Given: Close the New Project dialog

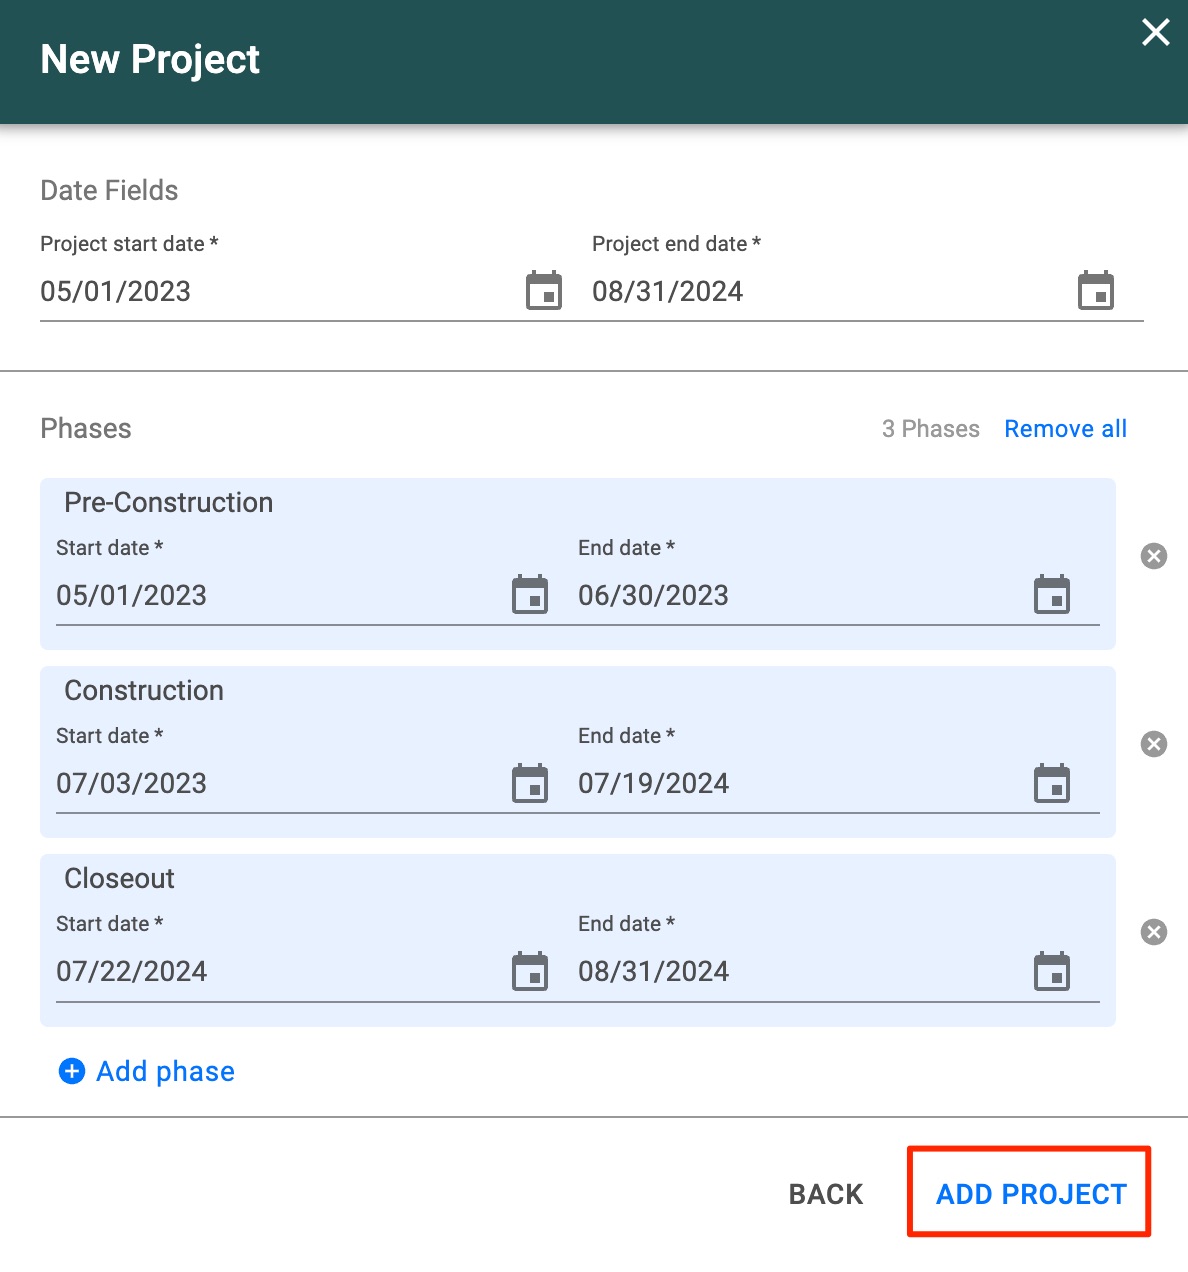Looking at the screenshot, I should tap(1156, 33).
